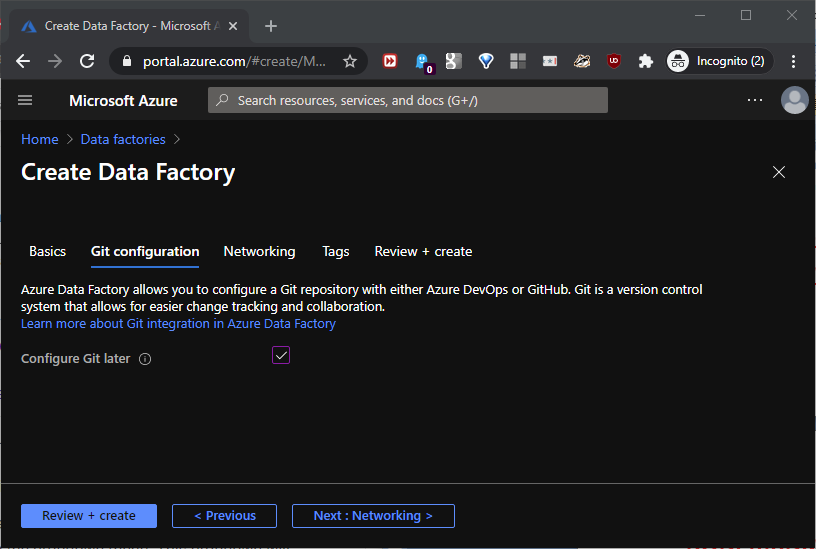Open the more options ellipsis menu
Viewport: 816px width, 549px height.
755,100
